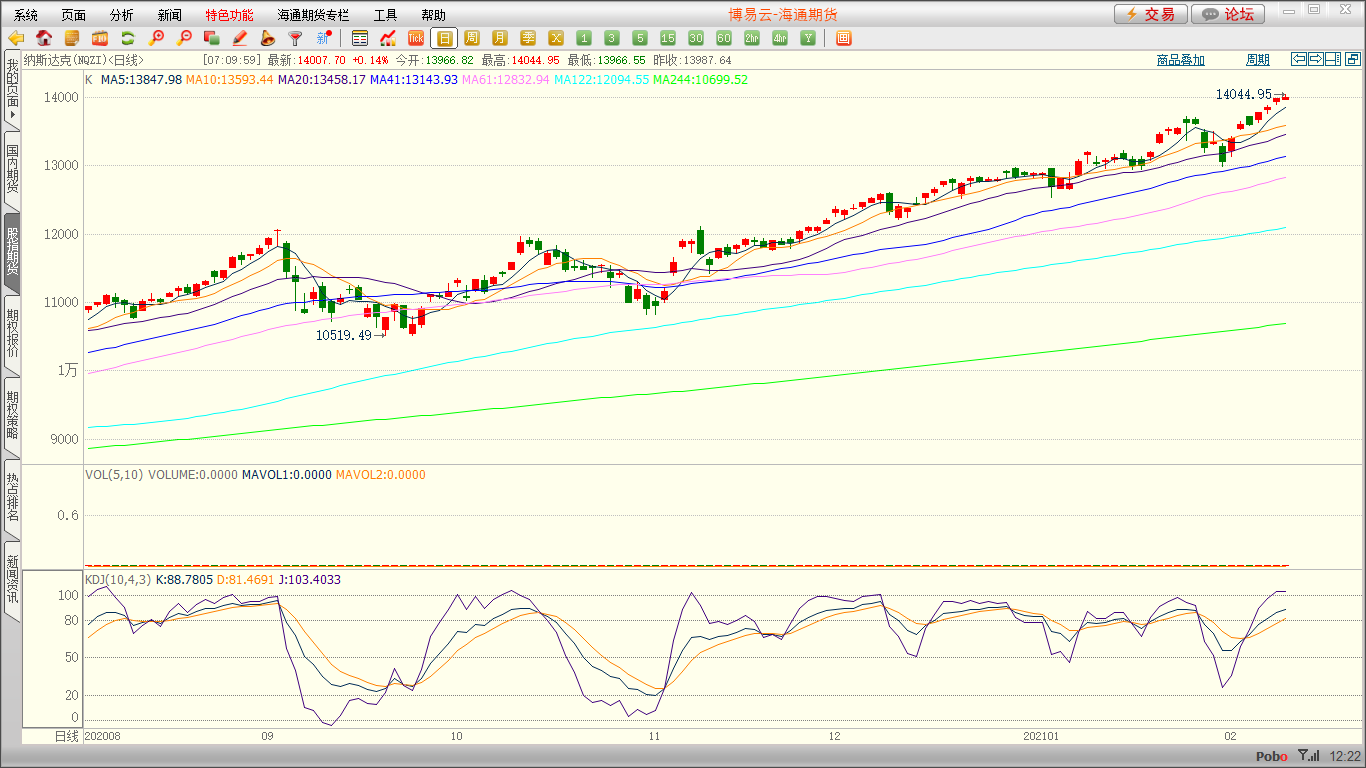The width and height of the screenshot is (1366, 768).
Task: Toggle the side panel layout icon
Action: [x=1333, y=59]
